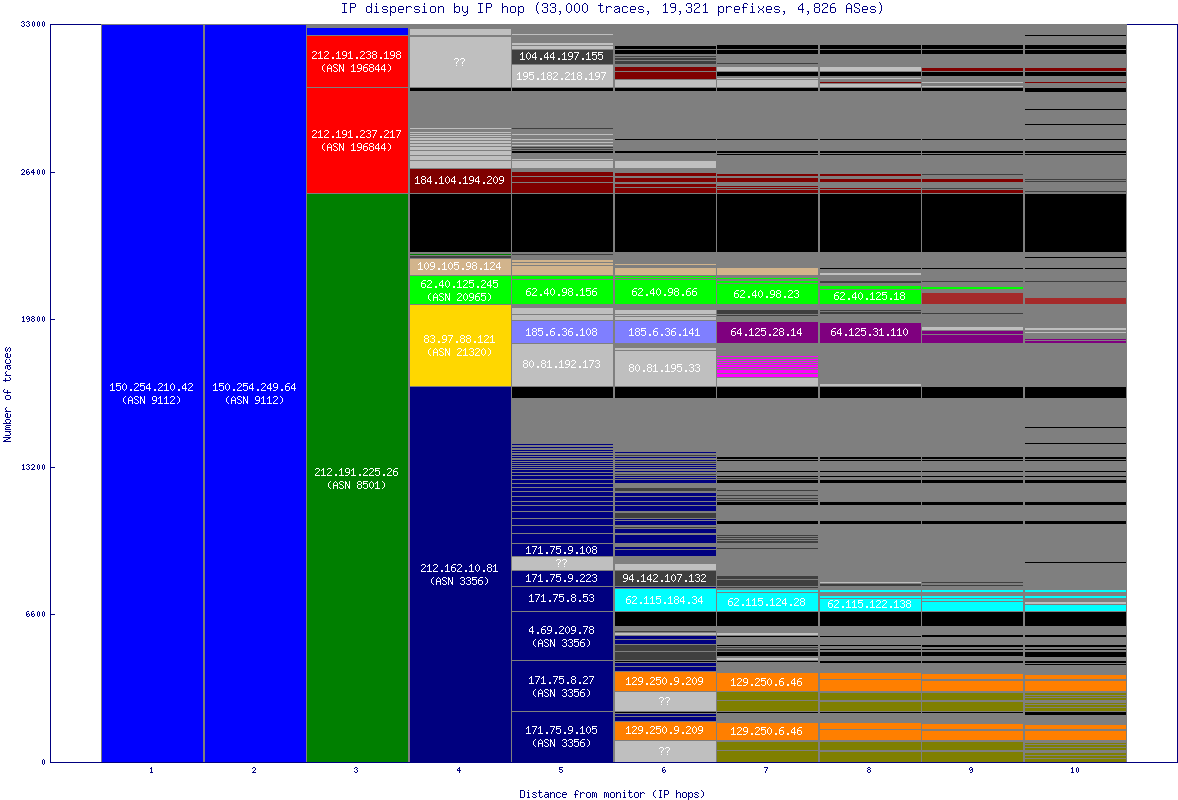Select the 150.254.249.64 hop 2 block
The width and height of the screenshot is (1178, 800).
click(254, 393)
